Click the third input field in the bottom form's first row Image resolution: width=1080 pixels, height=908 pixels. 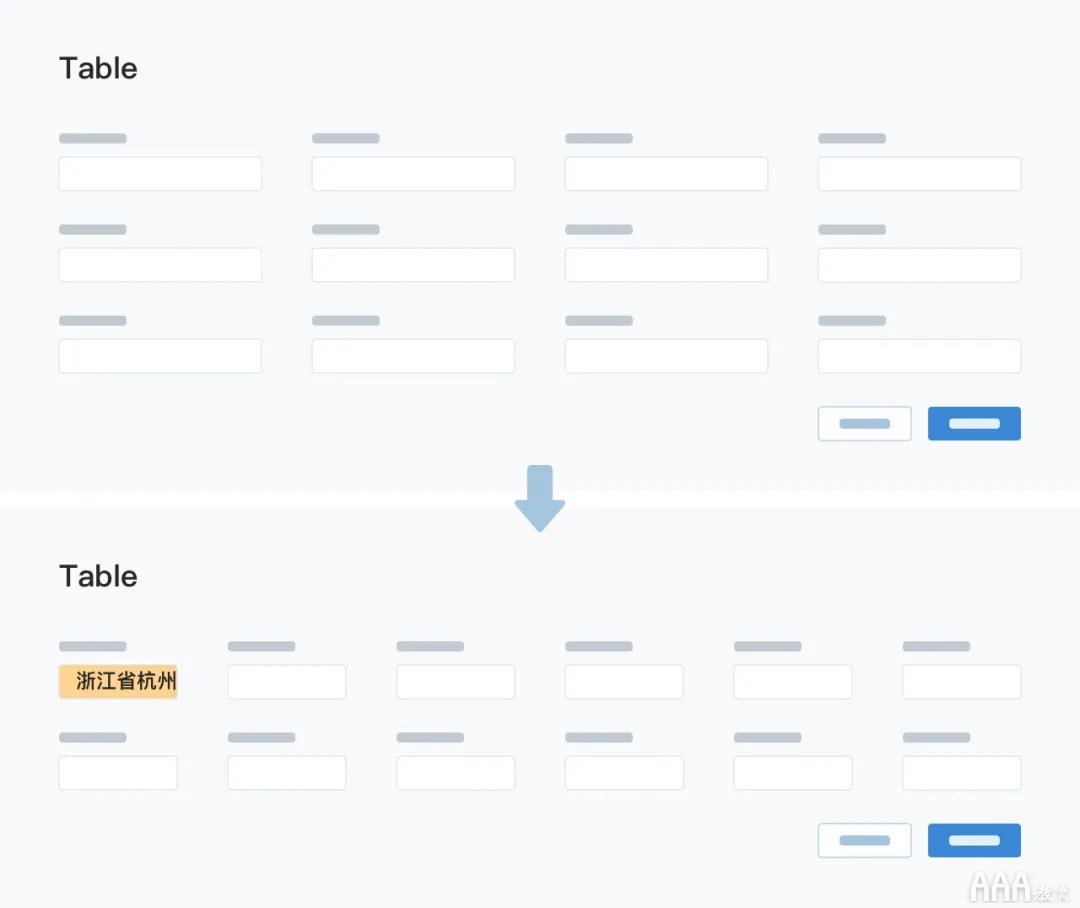455,681
